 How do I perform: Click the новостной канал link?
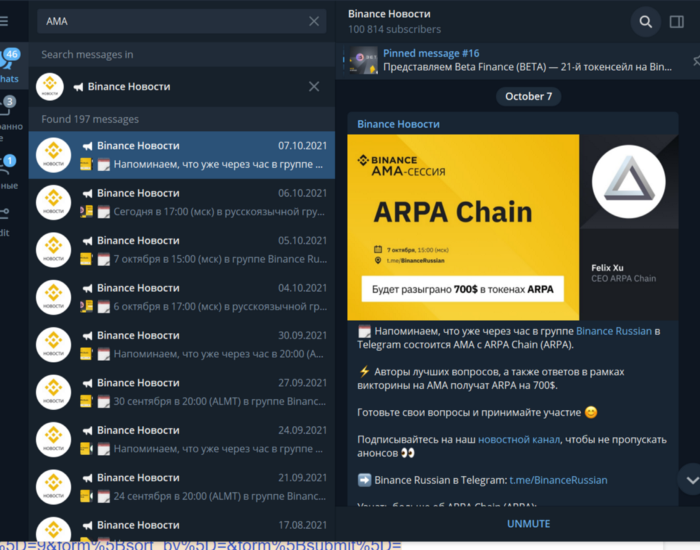[x=519, y=440]
